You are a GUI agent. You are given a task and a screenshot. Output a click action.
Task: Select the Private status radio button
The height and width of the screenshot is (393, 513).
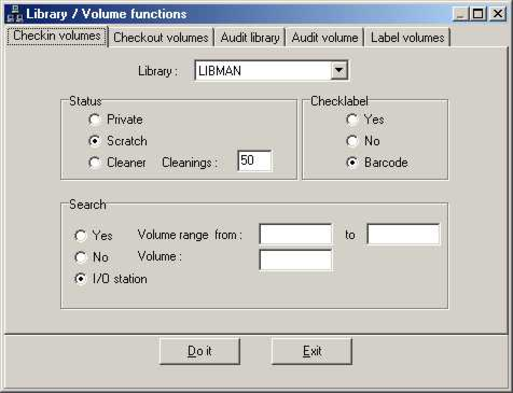116,119
